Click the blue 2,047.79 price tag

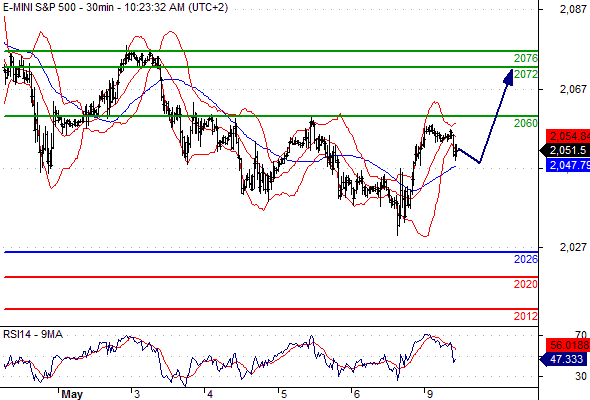coord(568,165)
